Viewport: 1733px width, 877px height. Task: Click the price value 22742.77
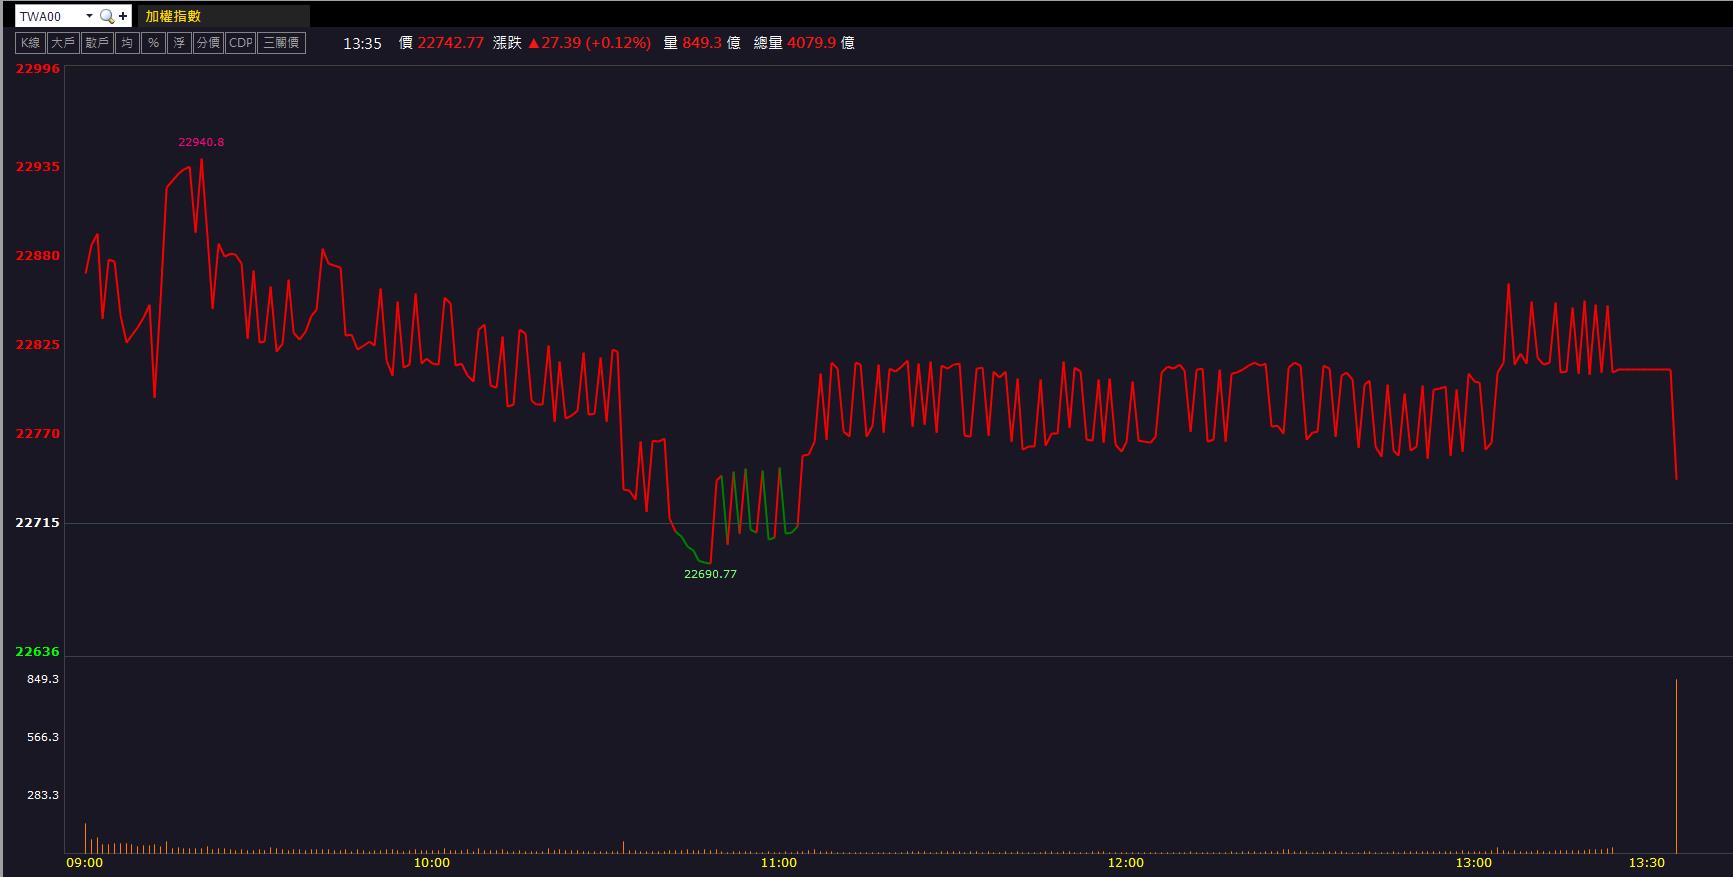(450, 43)
